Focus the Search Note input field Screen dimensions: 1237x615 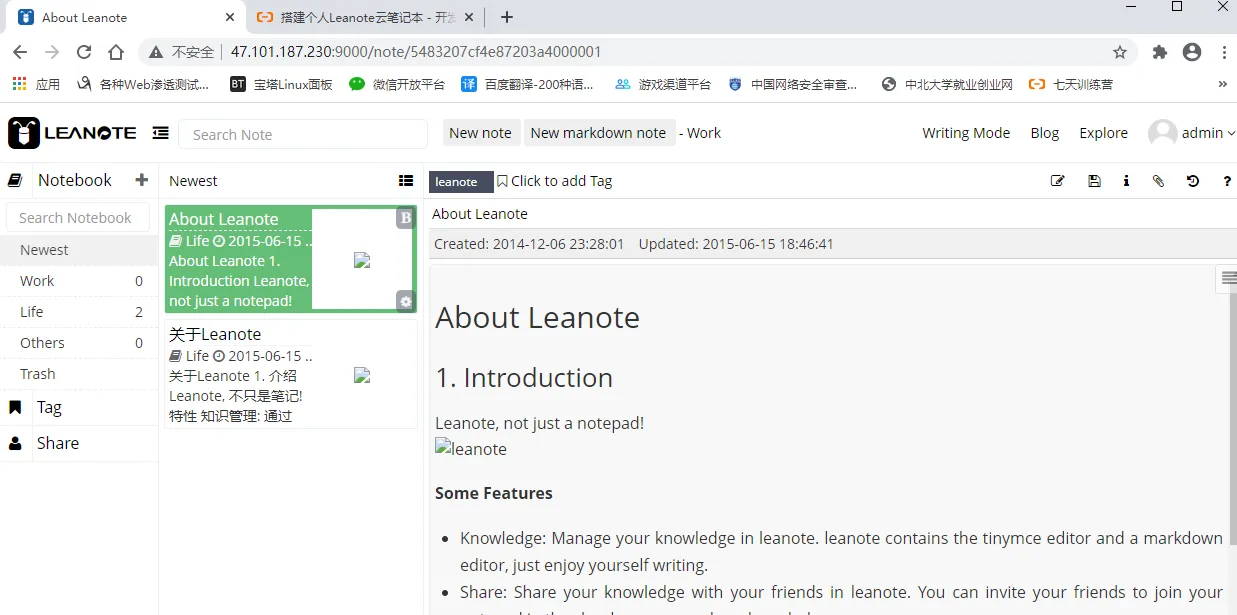(302, 134)
